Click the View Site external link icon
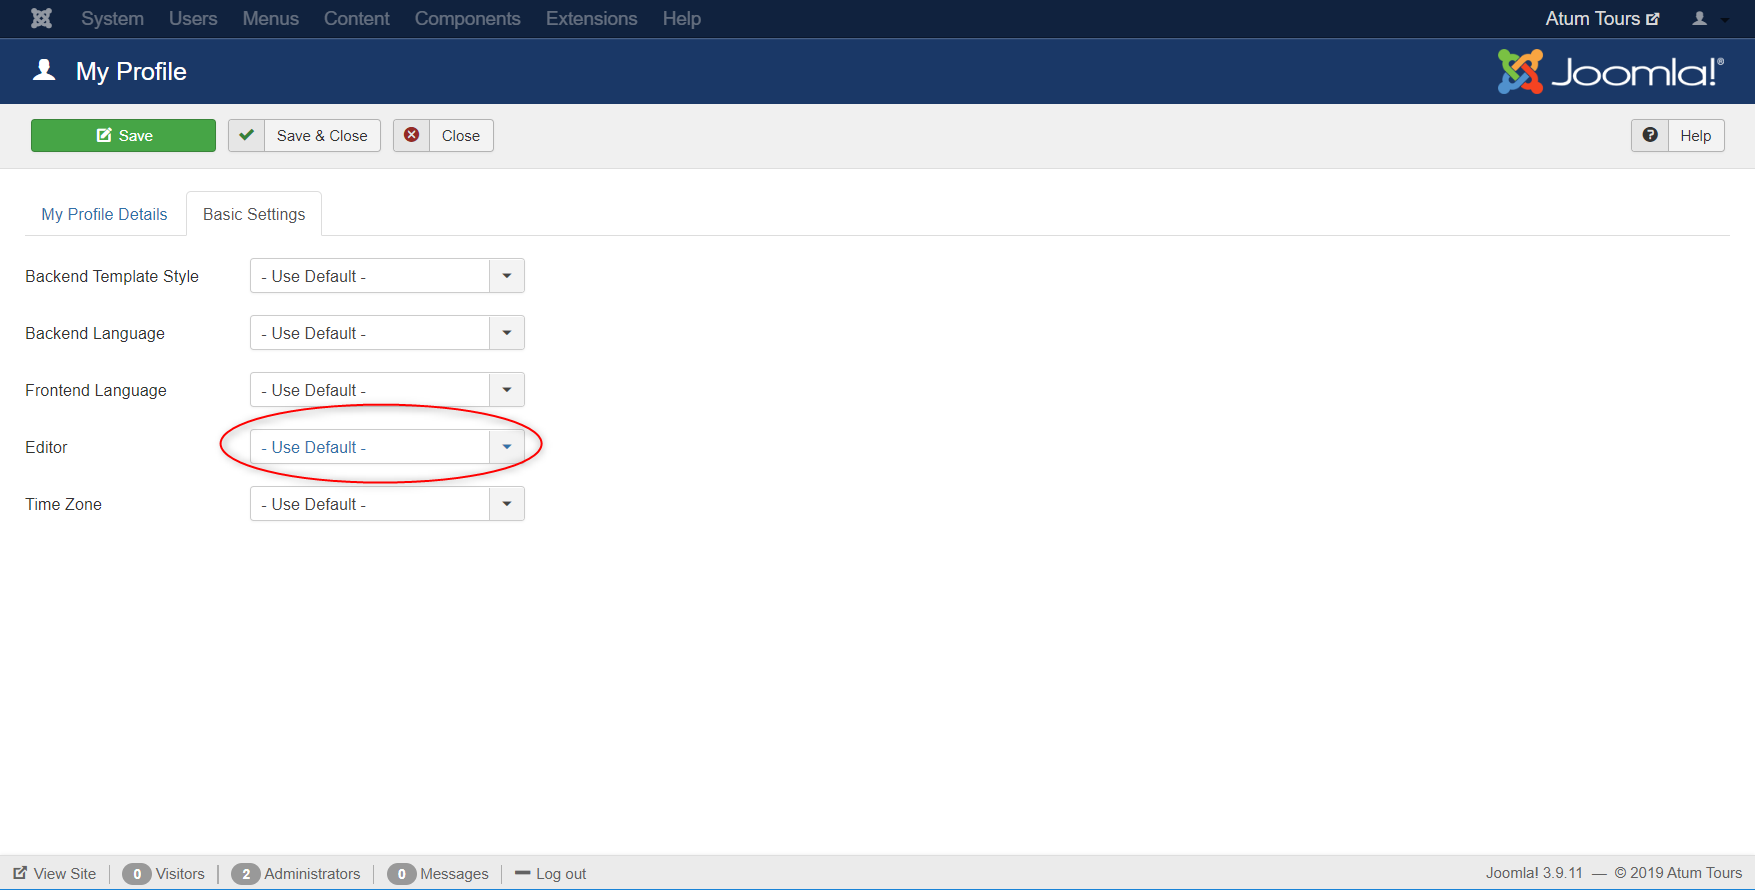The width and height of the screenshot is (1755, 890). [20, 873]
